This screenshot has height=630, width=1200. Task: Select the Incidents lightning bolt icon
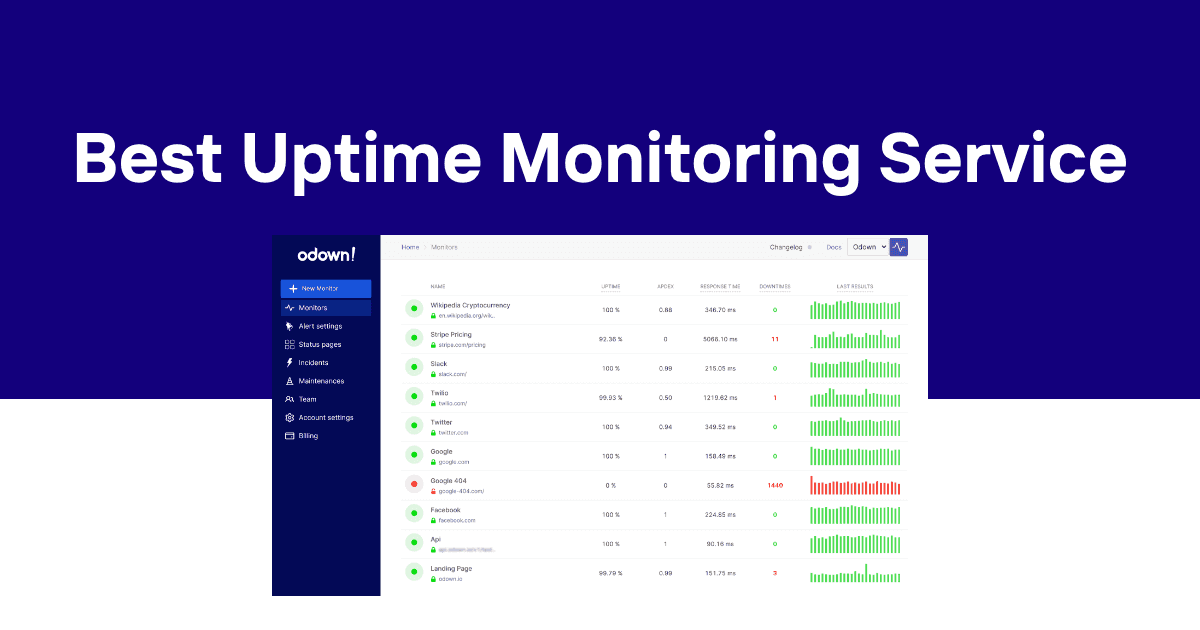pyautogui.click(x=289, y=363)
